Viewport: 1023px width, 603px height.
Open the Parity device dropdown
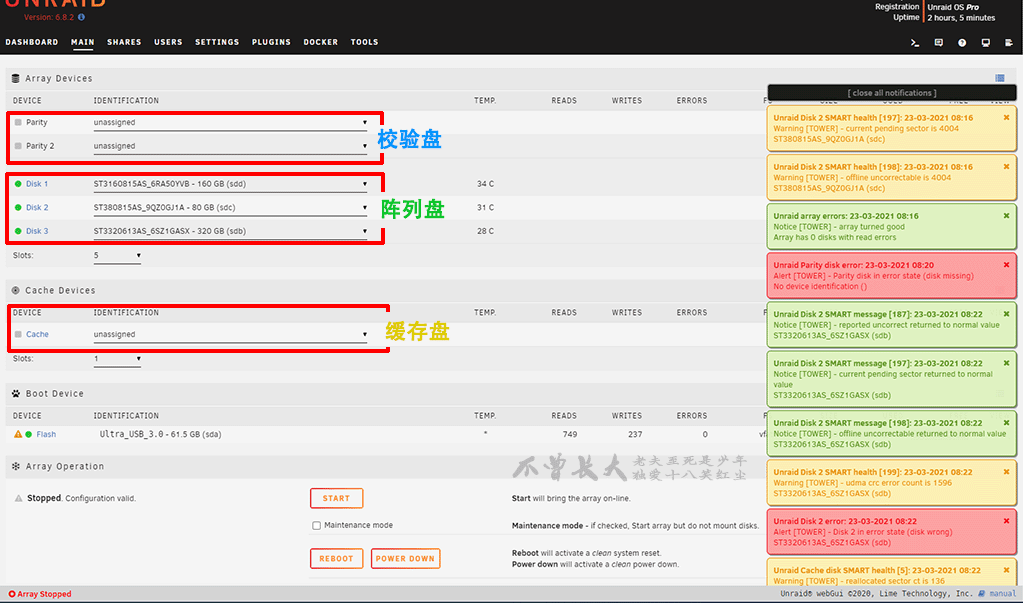click(230, 123)
